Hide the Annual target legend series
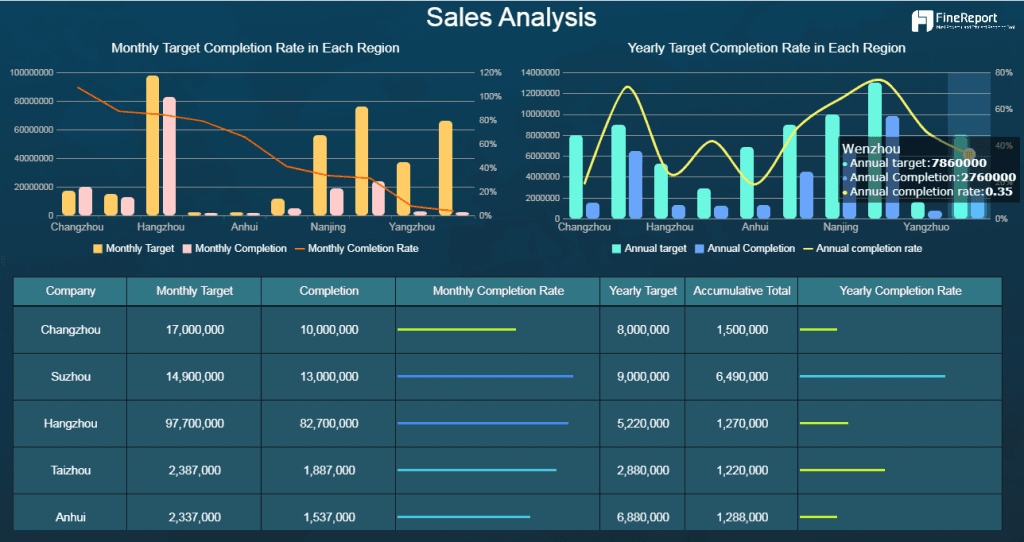 (x=649, y=249)
